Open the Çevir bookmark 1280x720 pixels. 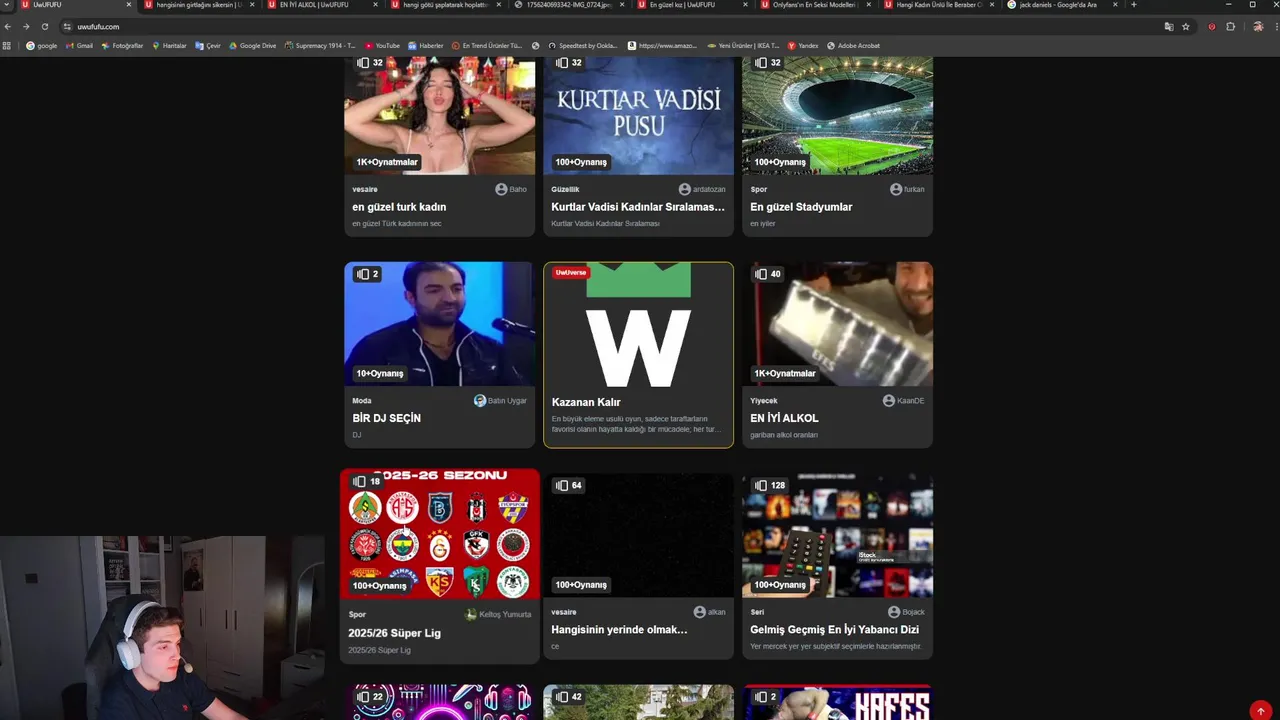(x=208, y=46)
